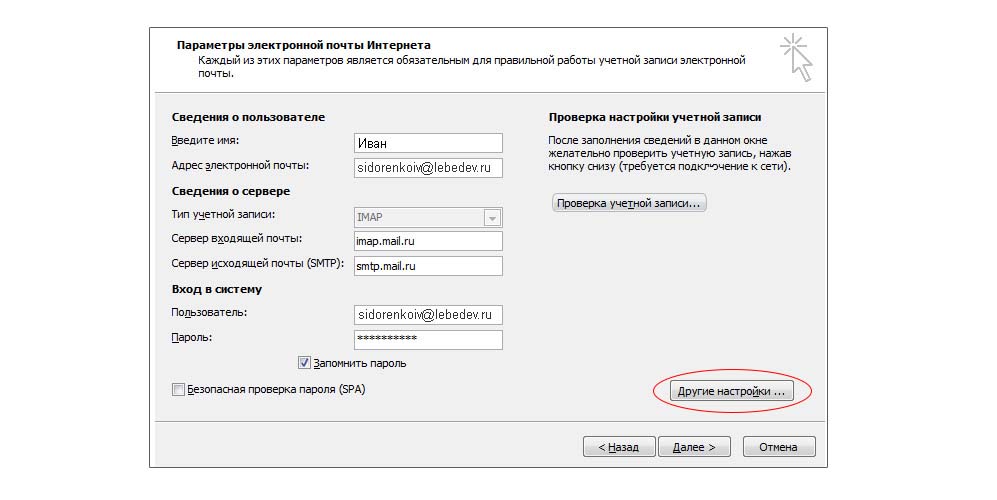997x500 pixels.
Task: Click the 'Параметры электронной почты Интернета' heading
Action: tap(304, 45)
